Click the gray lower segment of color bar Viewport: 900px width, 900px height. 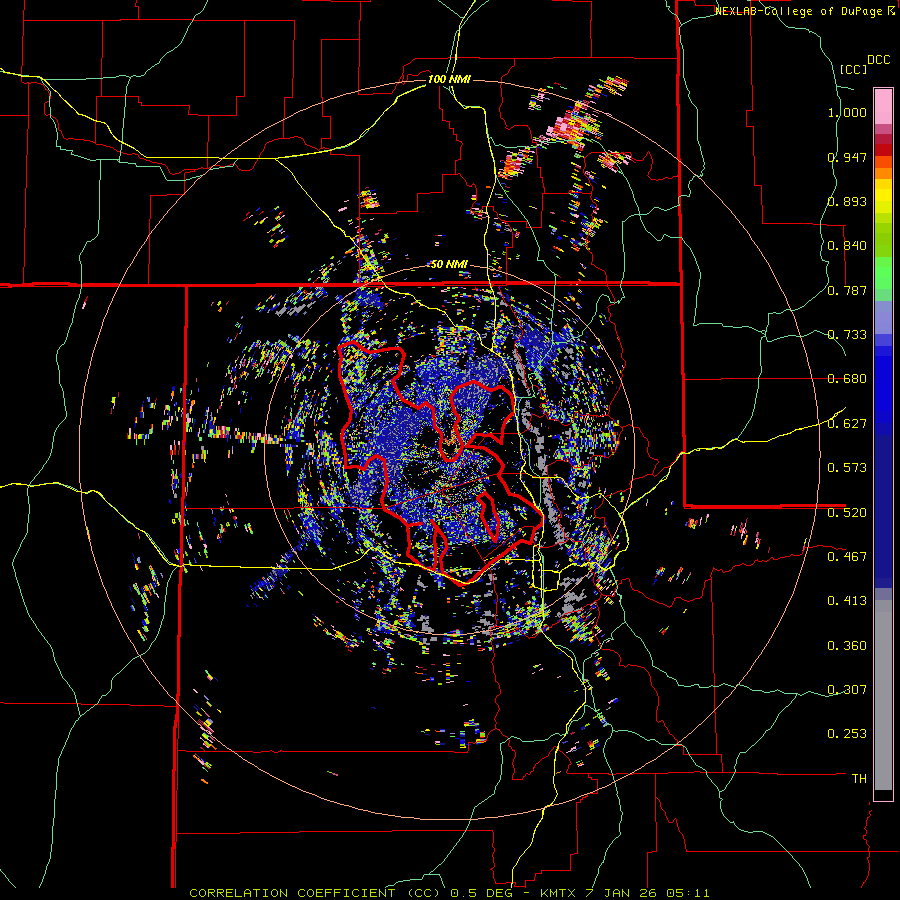[x=883, y=695]
